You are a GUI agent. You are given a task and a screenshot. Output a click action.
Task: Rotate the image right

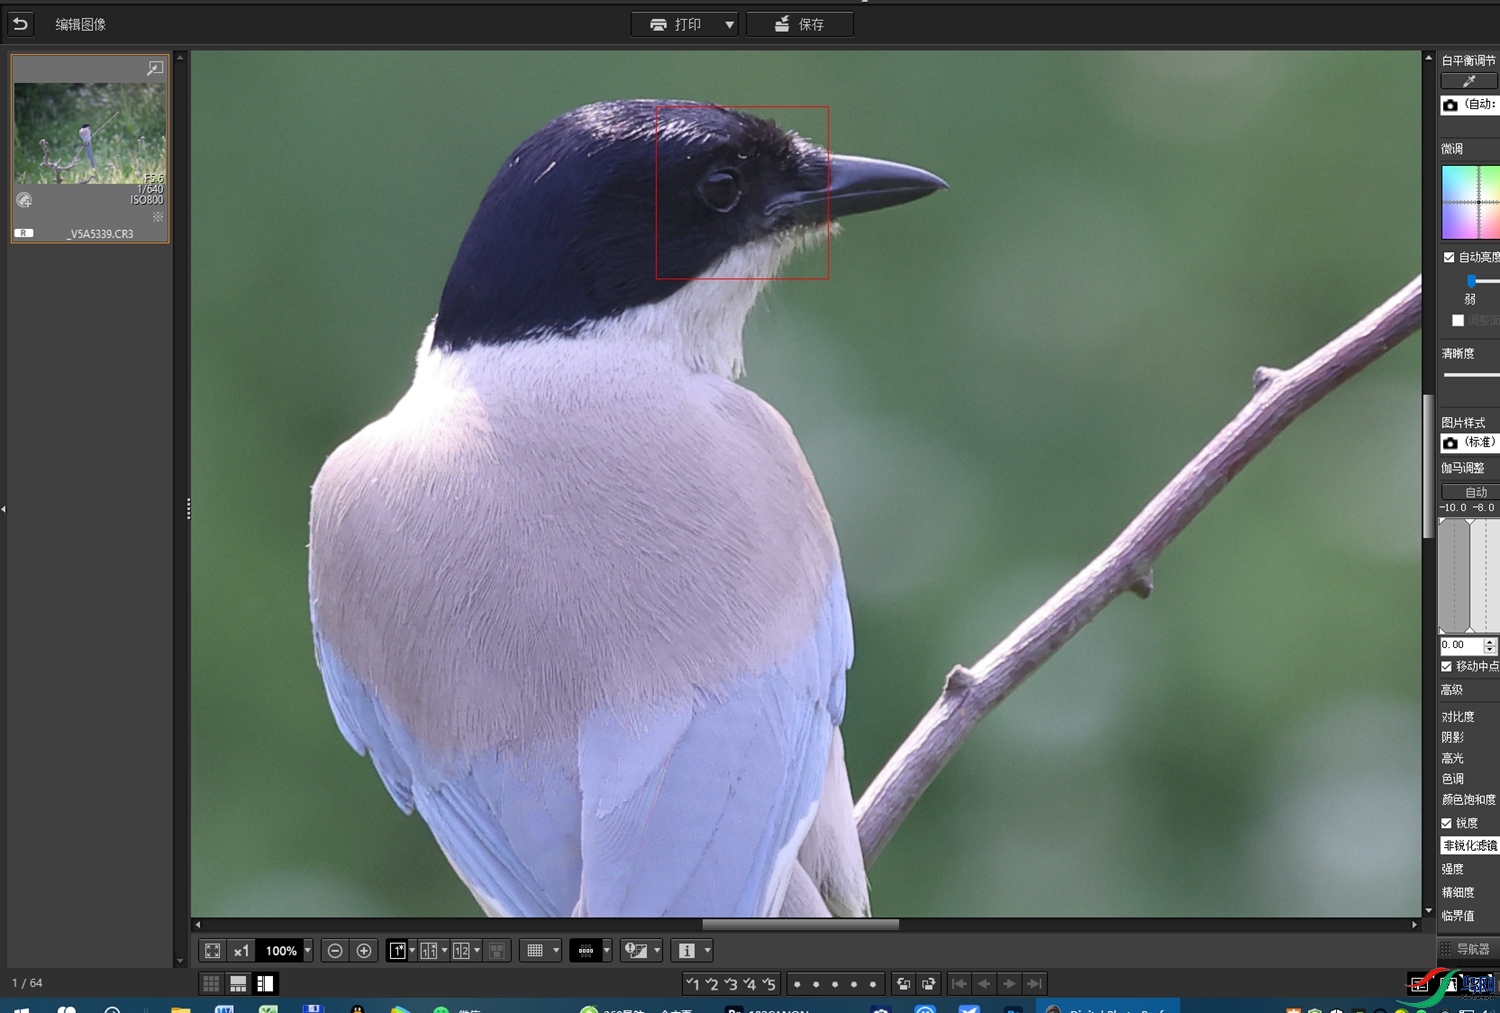click(929, 984)
